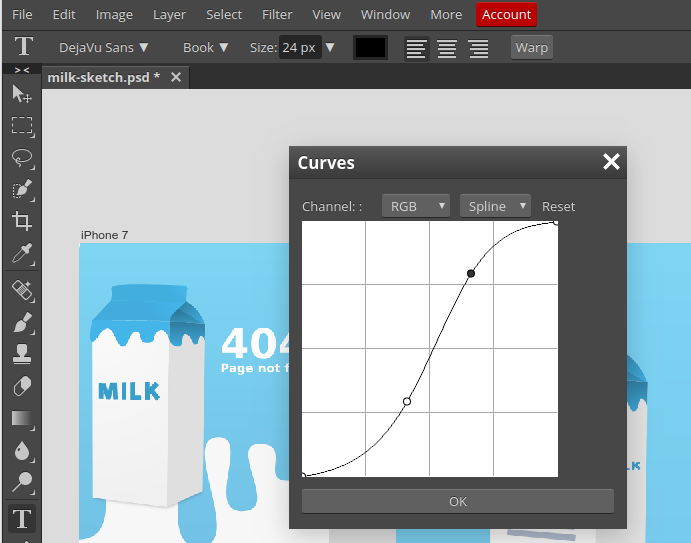Viewport: 691px width, 543px height.
Task: Open the Window menu
Action: click(x=385, y=15)
